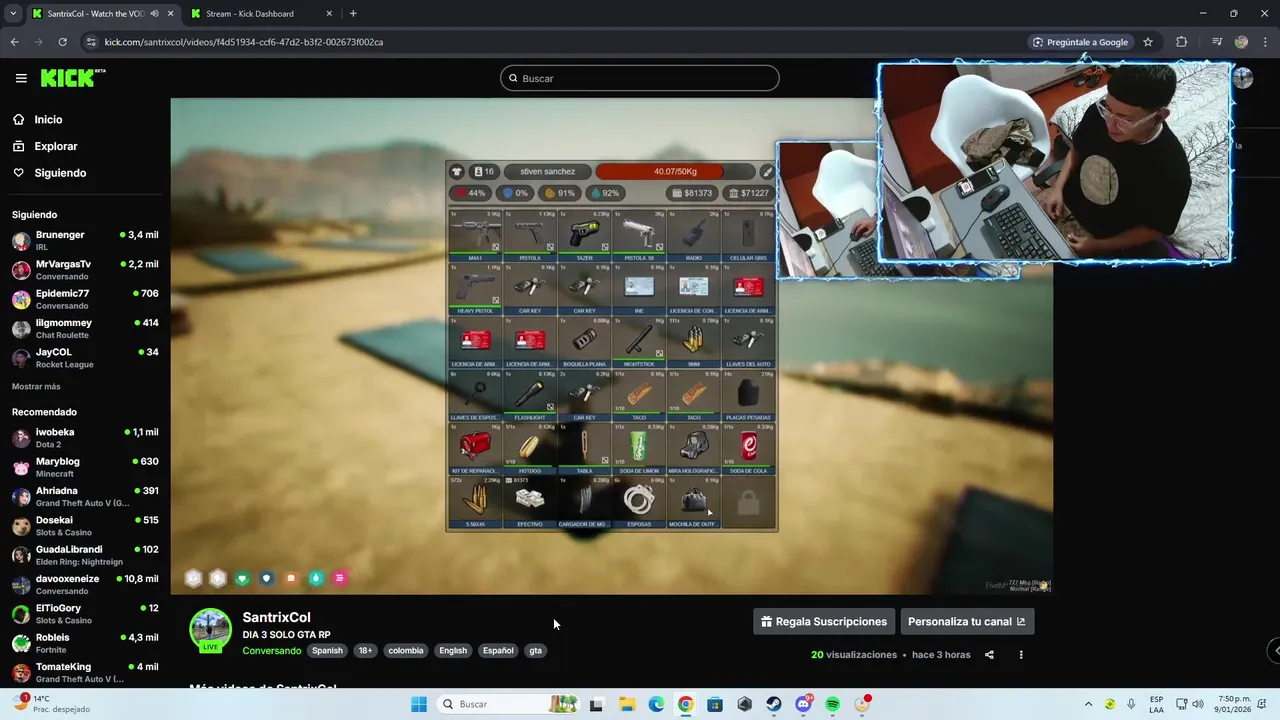Open the Kick hamburger sidebar menu
Screen dimensions: 1280x720
click(x=21, y=78)
